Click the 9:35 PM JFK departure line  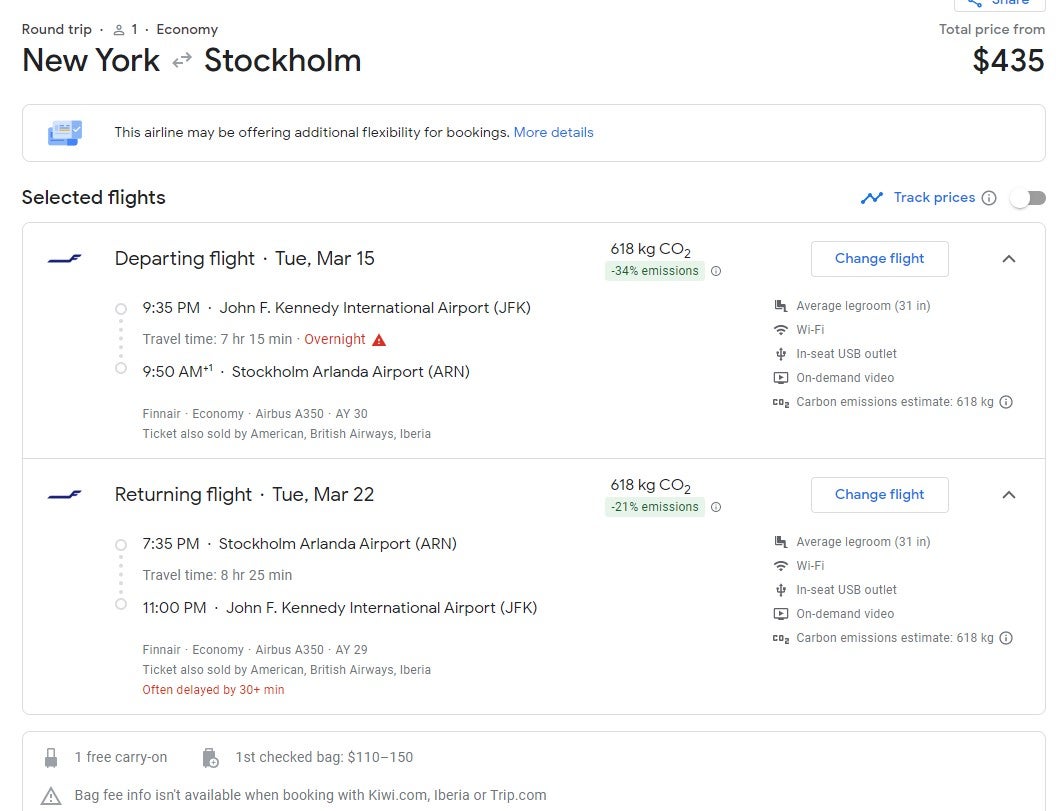336,308
